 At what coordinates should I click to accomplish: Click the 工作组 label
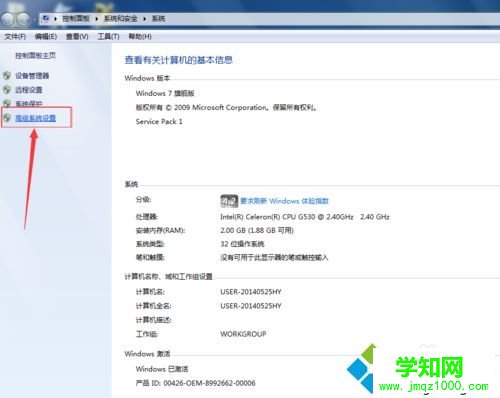(147, 334)
